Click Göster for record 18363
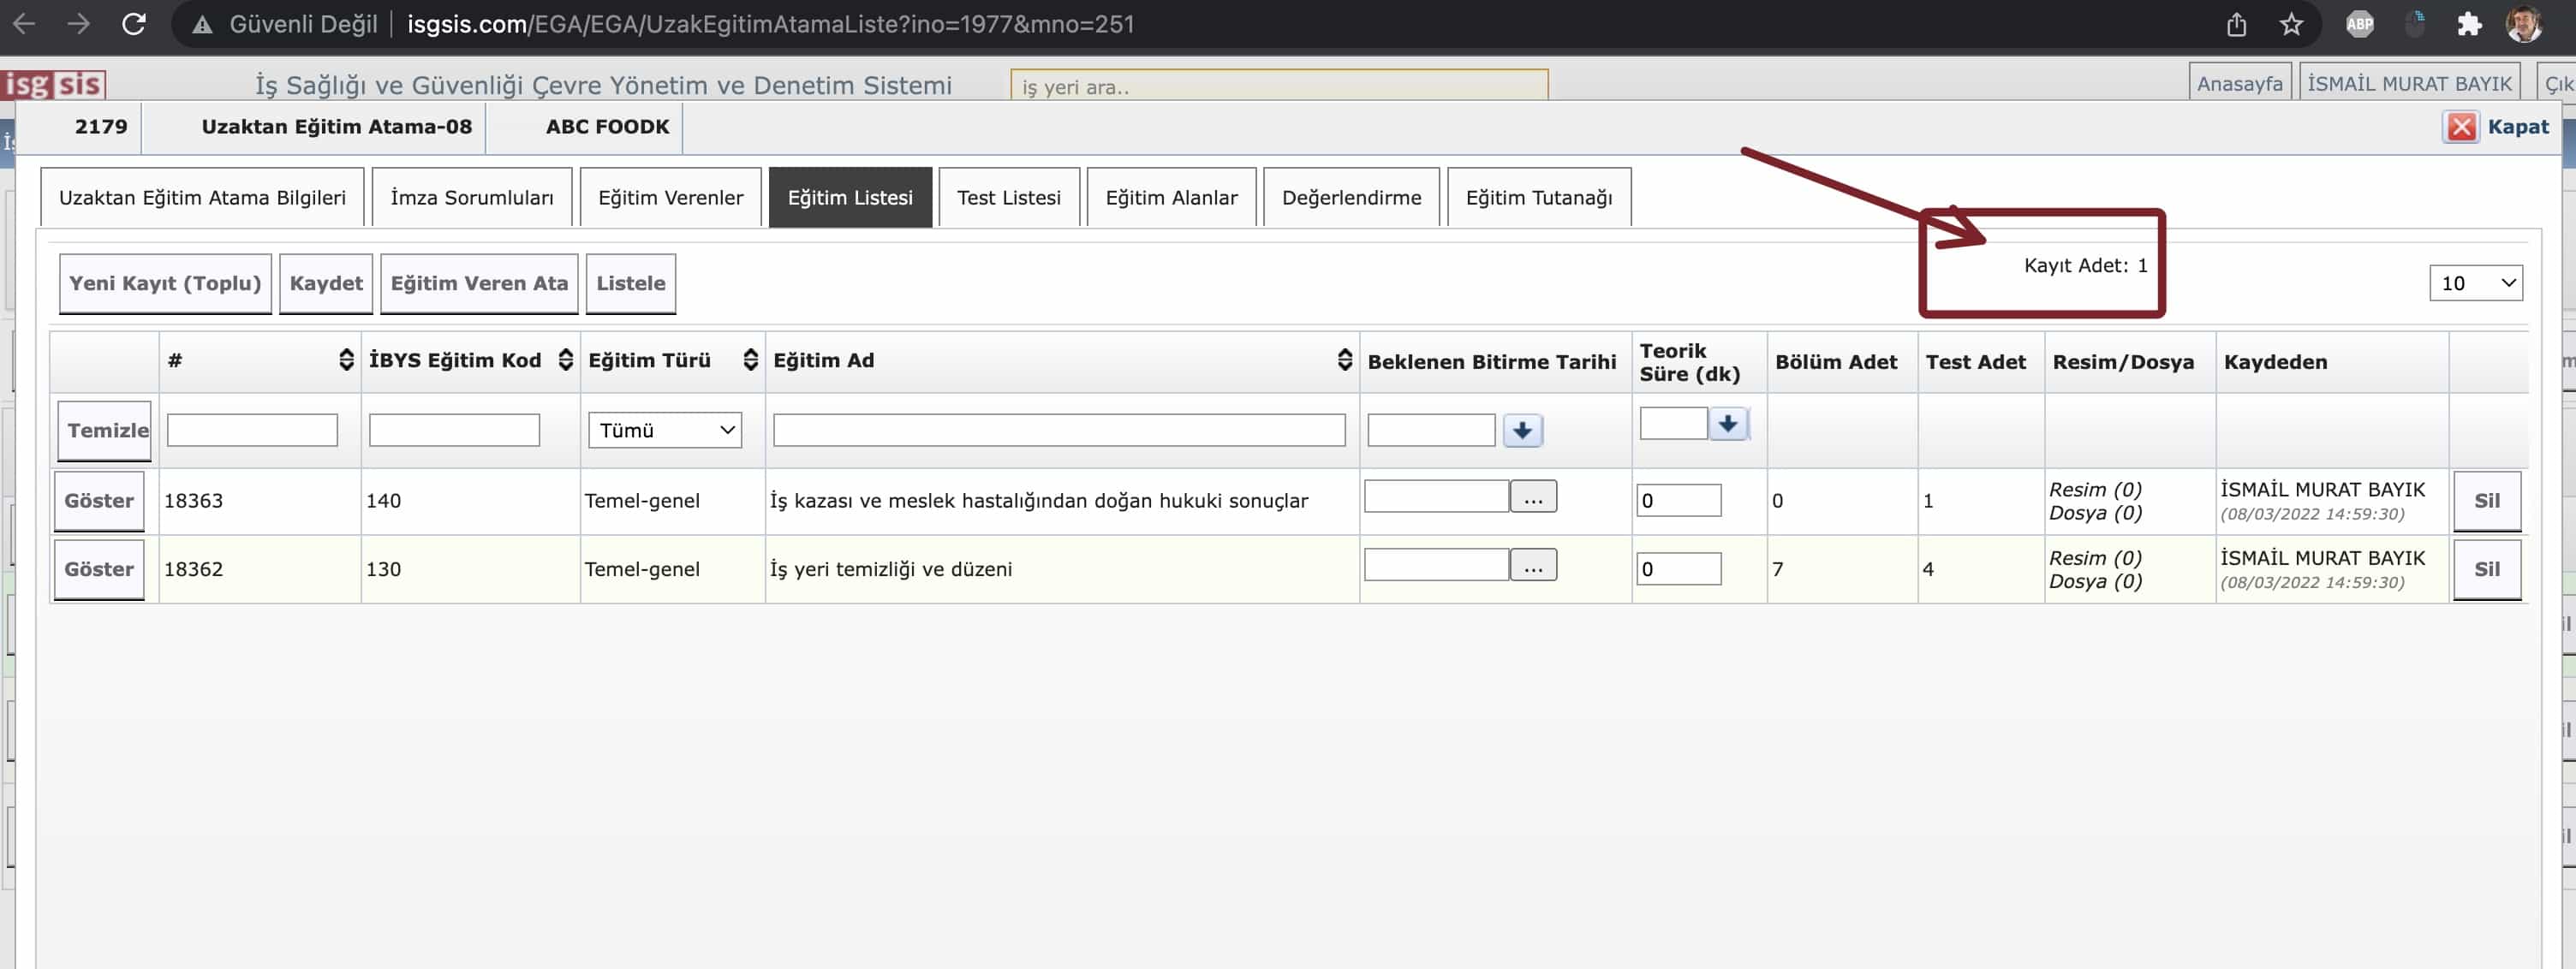This screenshot has width=2576, height=969. click(x=99, y=501)
